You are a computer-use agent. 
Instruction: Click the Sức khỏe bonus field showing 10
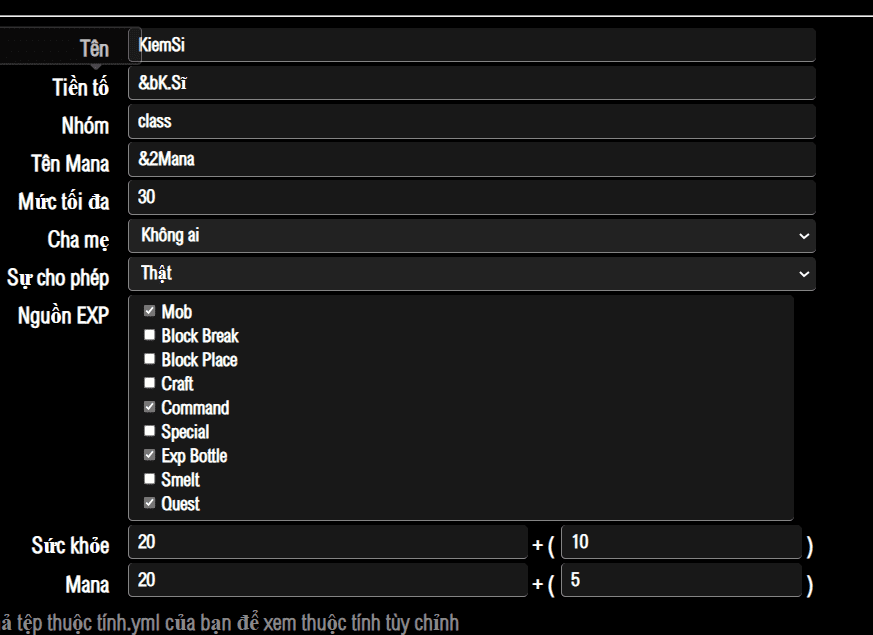[681, 543]
